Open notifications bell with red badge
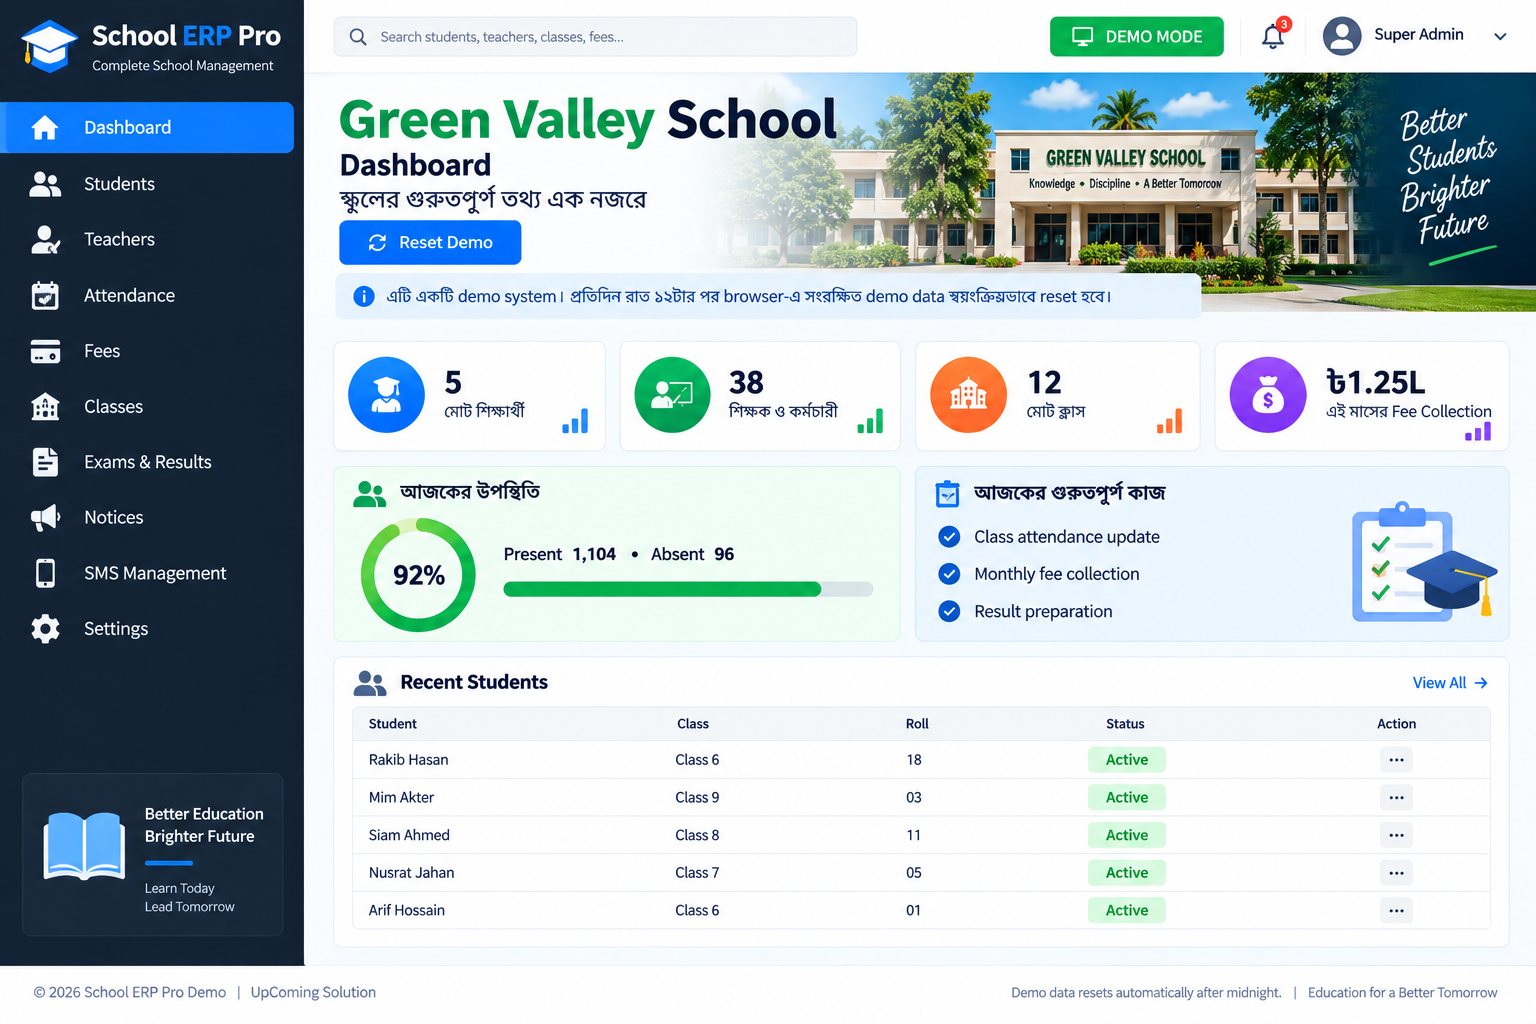1536x1024 pixels. point(1273,36)
